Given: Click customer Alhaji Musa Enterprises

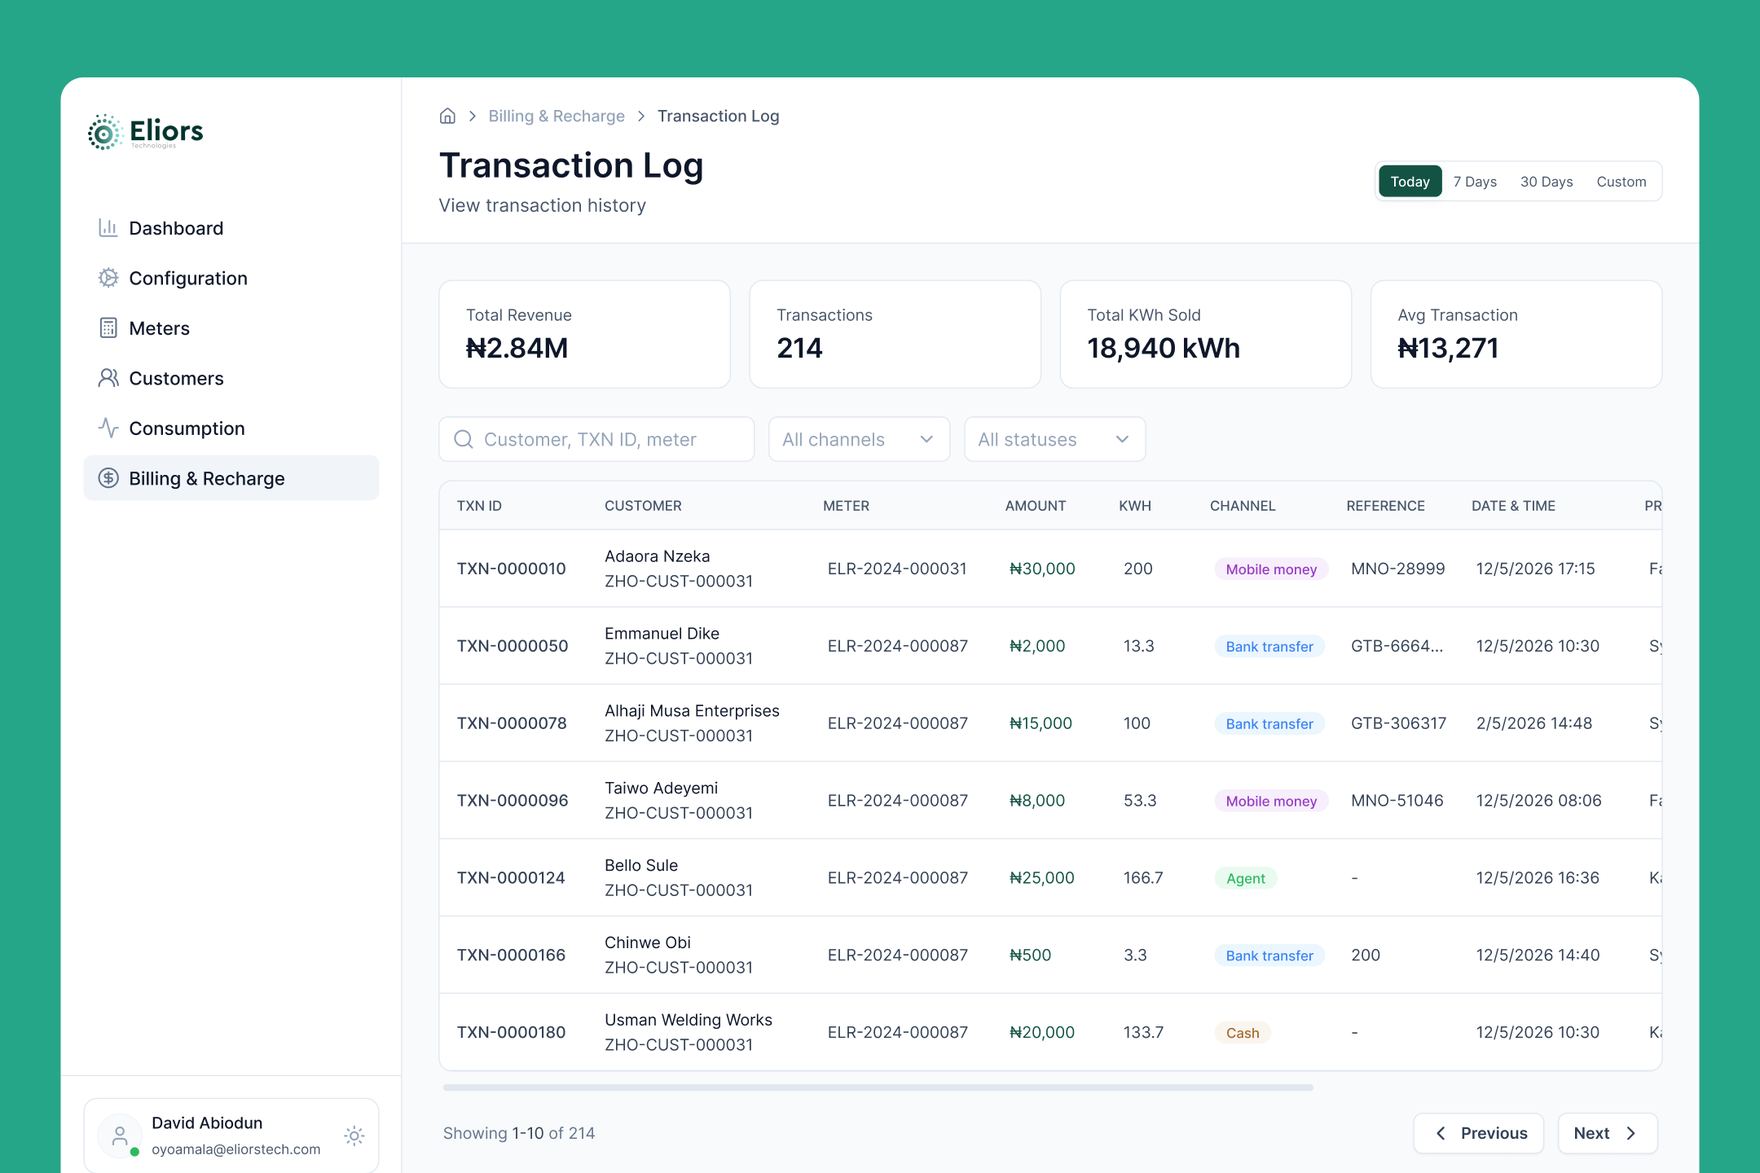Looking at the screenshot, I should (692, 710).
